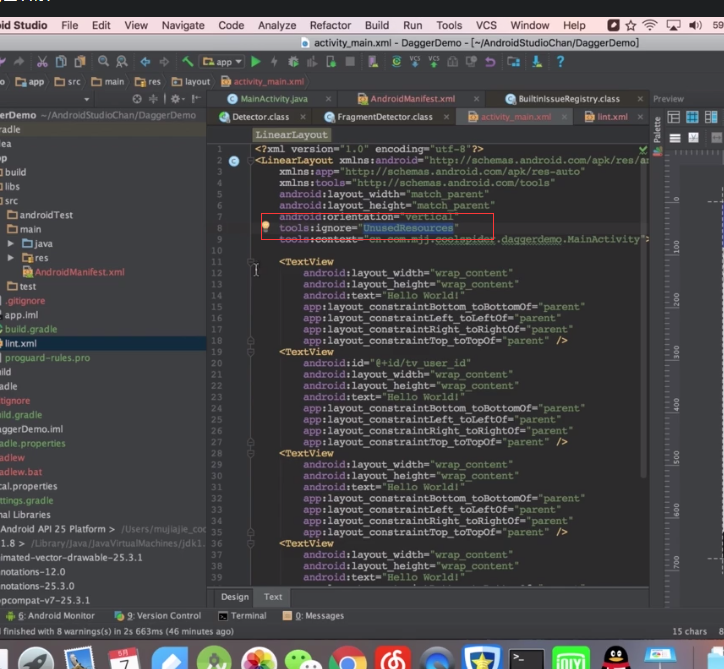Open the Messages tool window
Viewport: 724px width, 669px height.
pyautogui.click(x=313, y=615)
